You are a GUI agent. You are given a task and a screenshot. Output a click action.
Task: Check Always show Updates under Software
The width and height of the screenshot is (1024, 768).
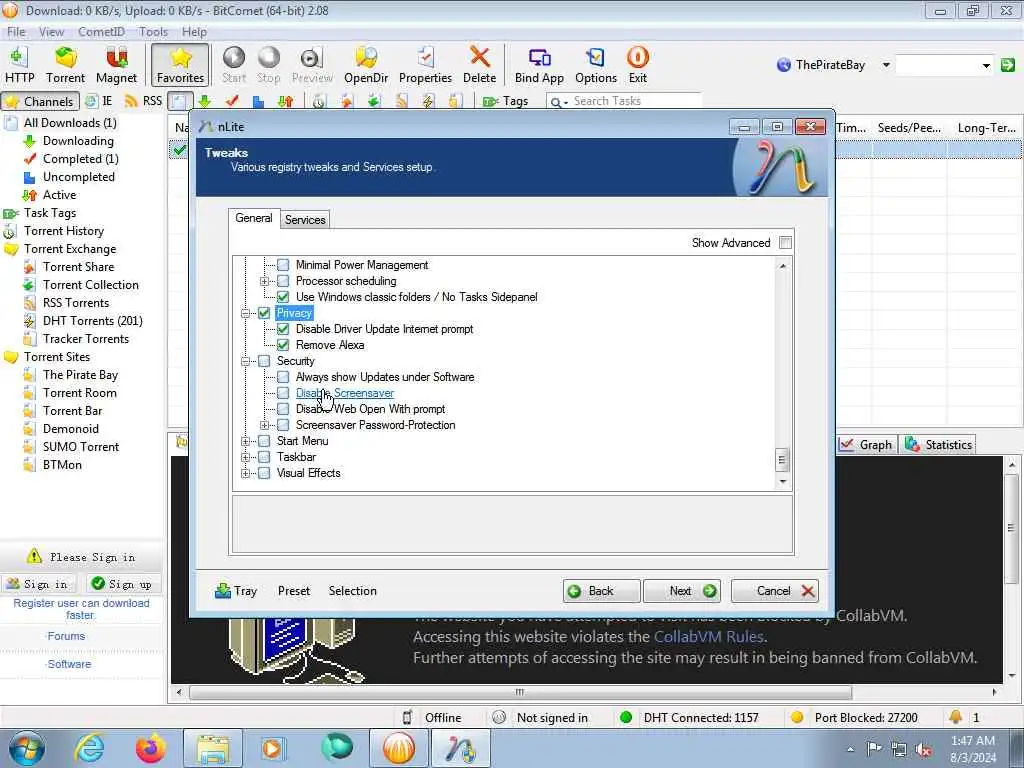coord(283,377)
